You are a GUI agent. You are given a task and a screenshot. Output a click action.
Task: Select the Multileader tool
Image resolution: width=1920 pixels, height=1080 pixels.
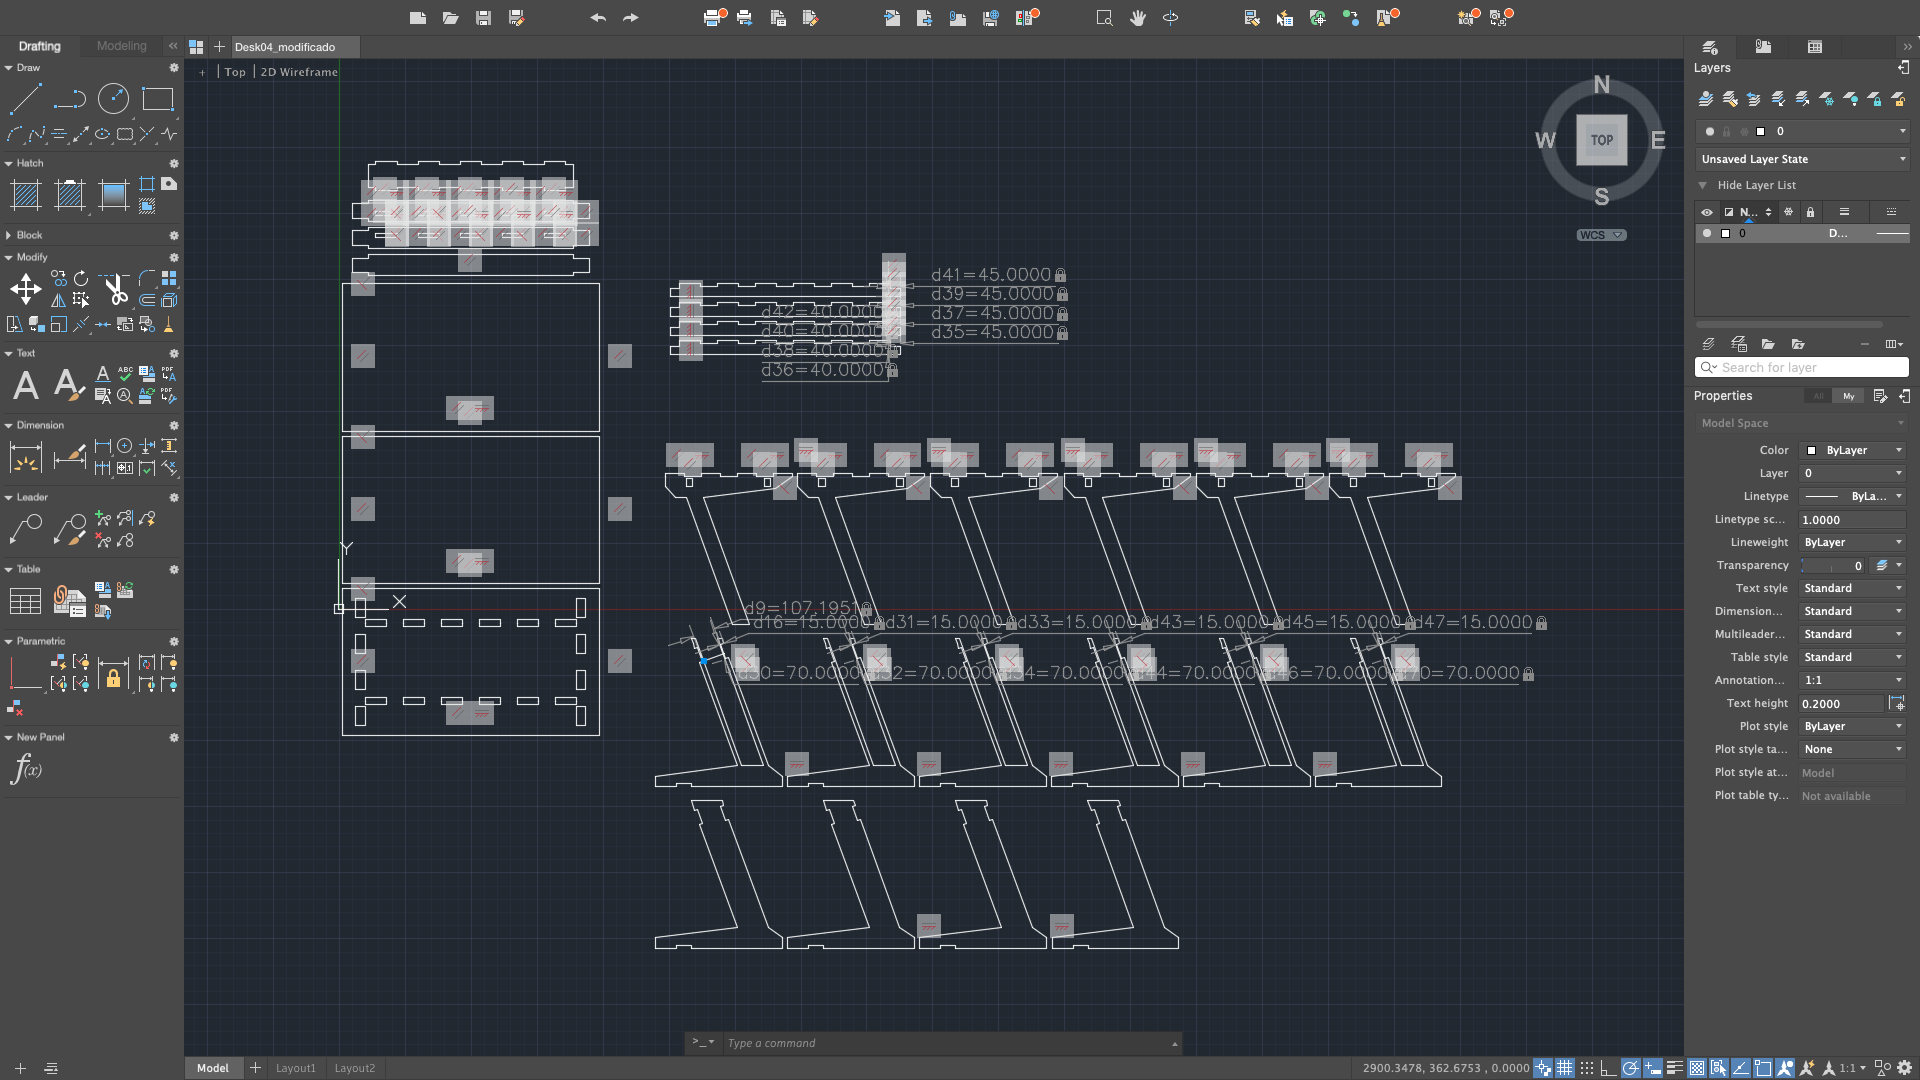pyautogui.click(x=25, y=529)
